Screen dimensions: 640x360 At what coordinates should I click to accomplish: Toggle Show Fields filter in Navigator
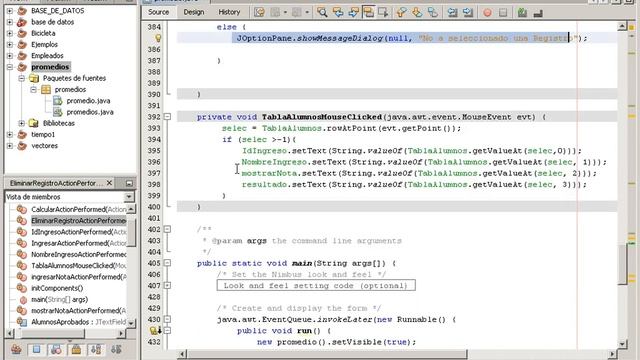pyautogui.click(x=36, y=349)
